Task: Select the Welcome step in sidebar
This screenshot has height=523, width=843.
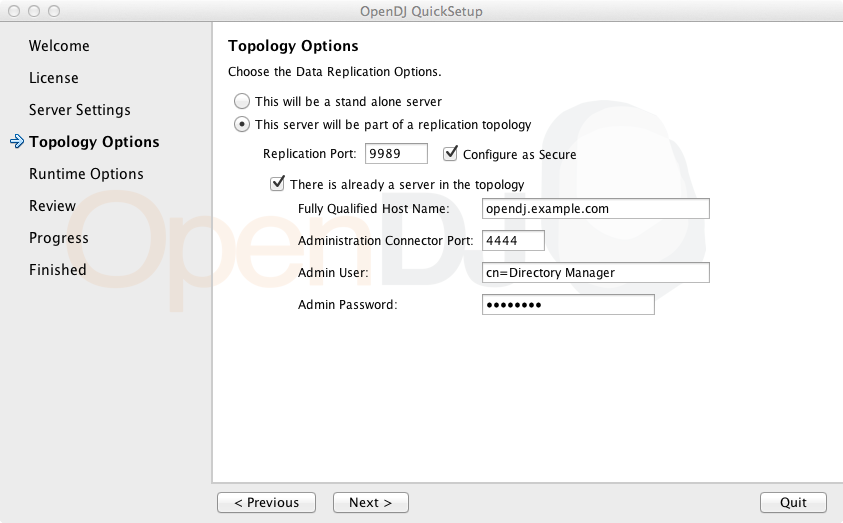Action: pos(59,46)
